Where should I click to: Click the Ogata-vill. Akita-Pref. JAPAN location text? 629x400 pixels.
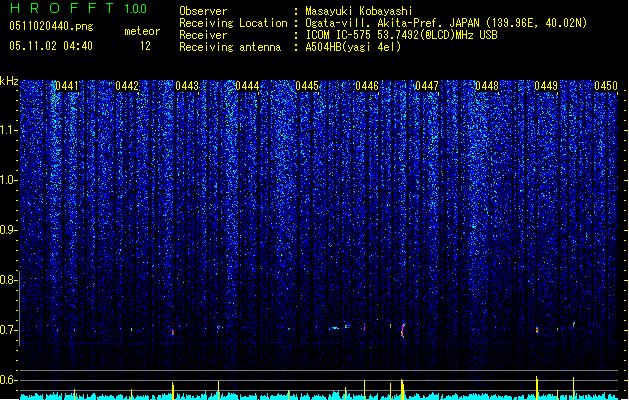(446, 23)
